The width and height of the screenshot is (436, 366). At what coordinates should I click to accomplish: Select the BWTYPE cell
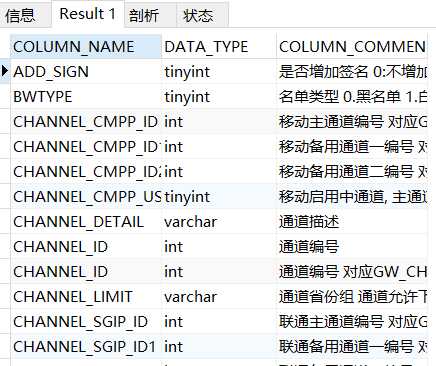(x=86, y=97)
